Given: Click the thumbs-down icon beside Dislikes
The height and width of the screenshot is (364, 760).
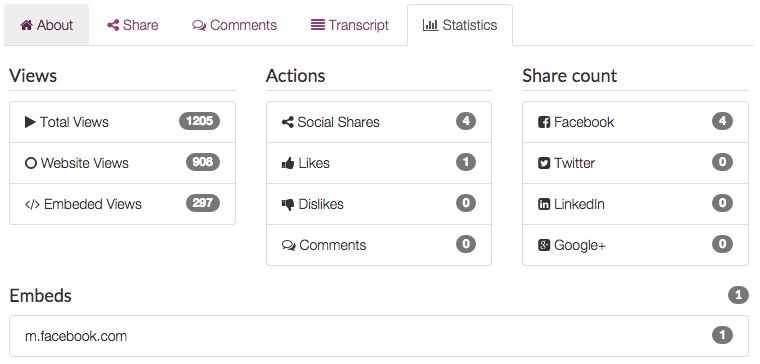Looking at the screenshot, I should click(x=288, y=205).
